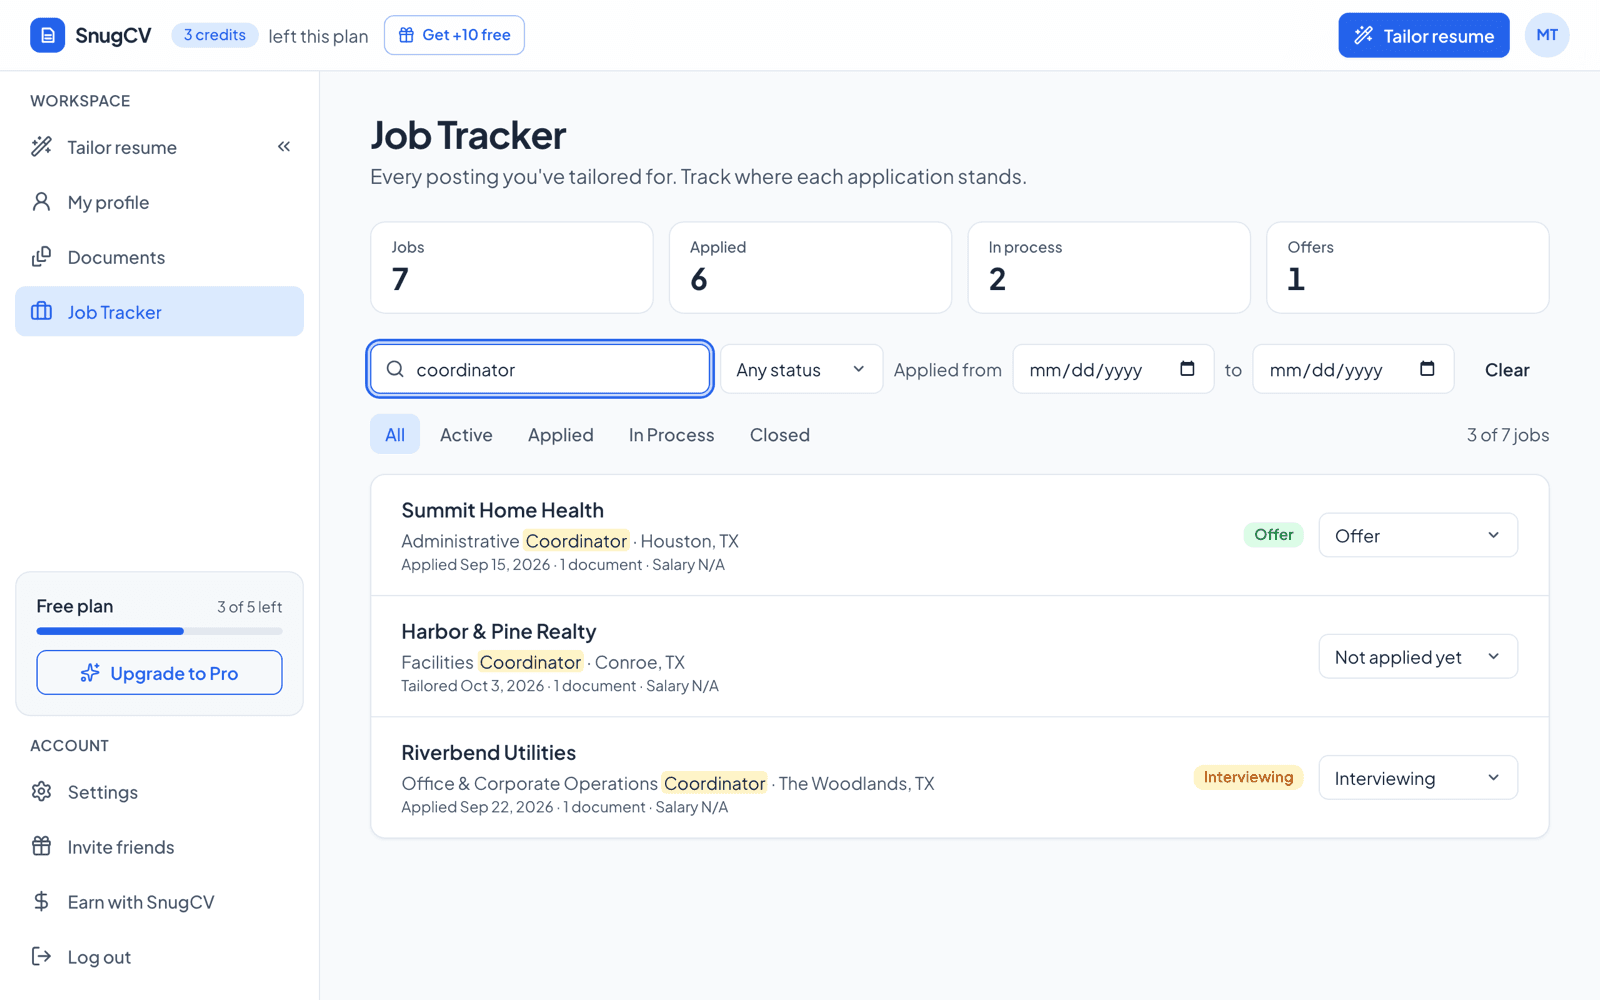Open the MT user avatar menu
This screenshot has width=1600, height=1000.
[1547, 35]
